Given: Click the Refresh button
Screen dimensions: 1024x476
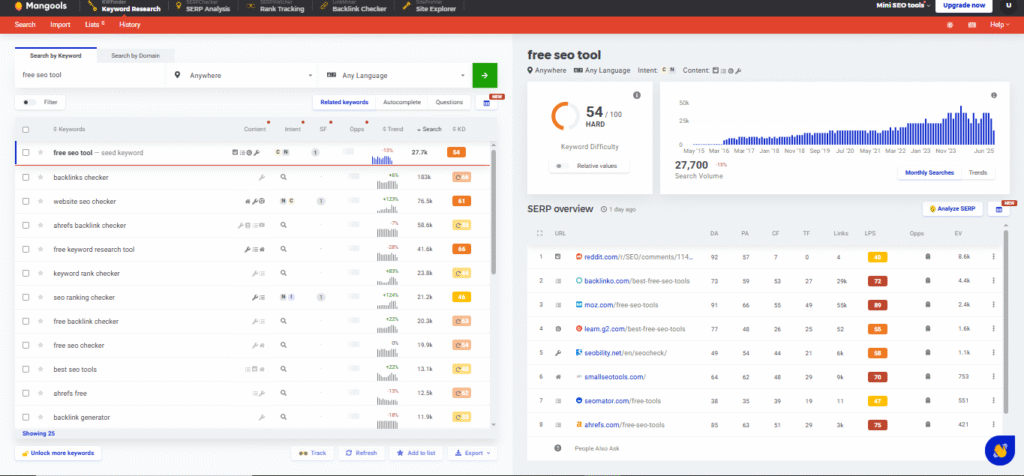Looking at the screenshot, I should (361, 452).
